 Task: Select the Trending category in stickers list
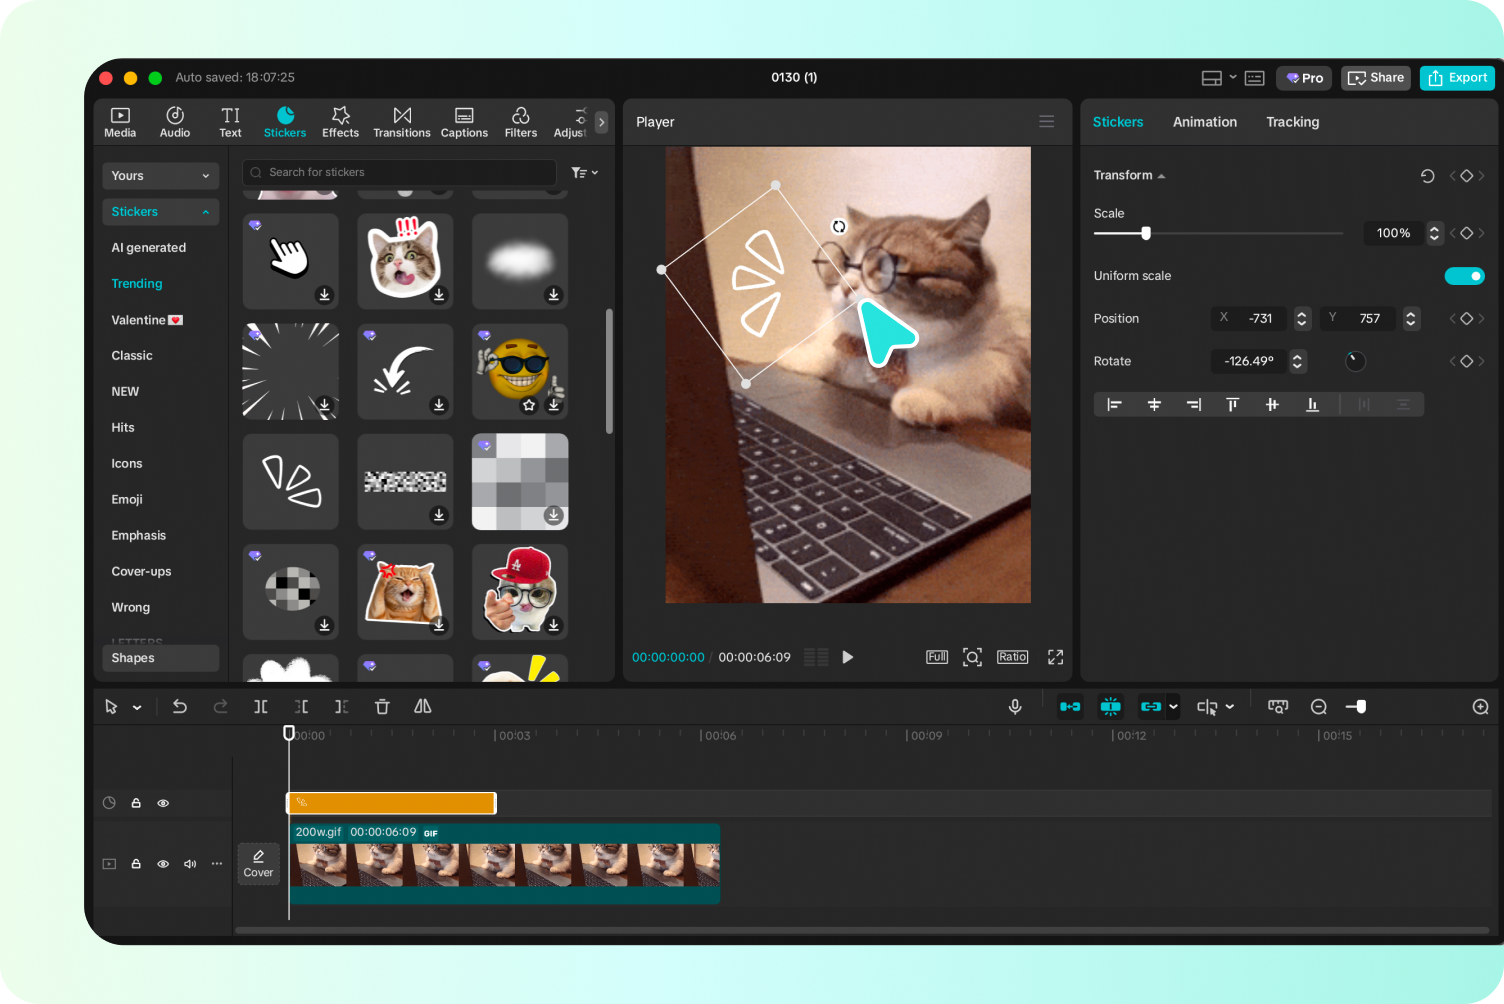[x=136, y=283]
